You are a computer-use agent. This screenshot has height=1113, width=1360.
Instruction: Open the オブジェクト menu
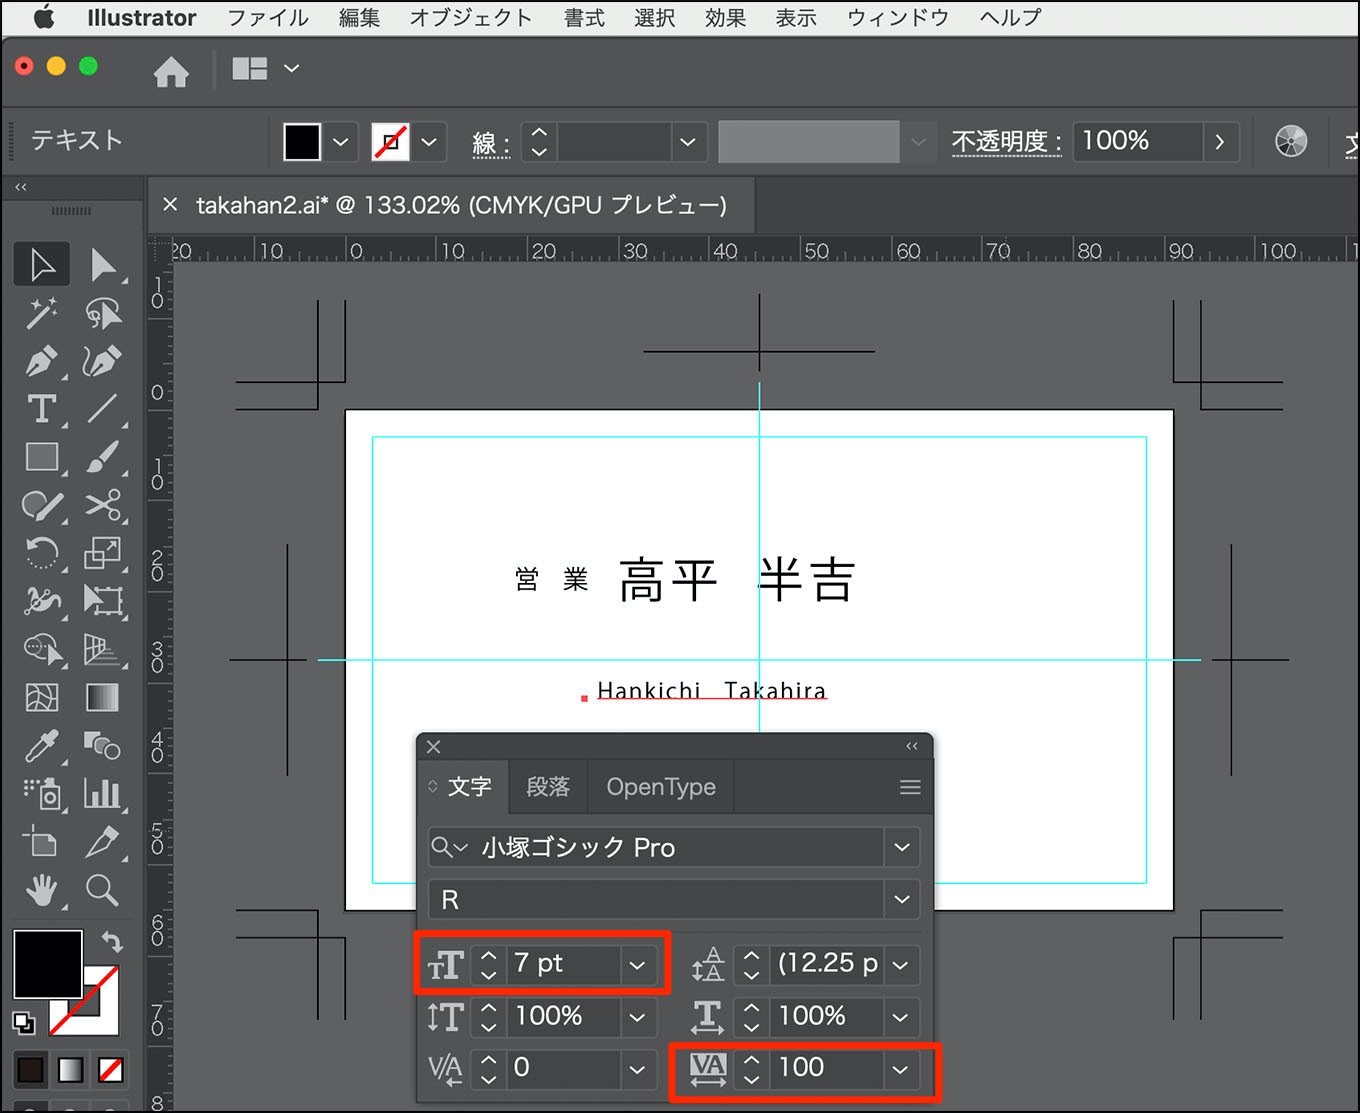(x=470, y=18)
